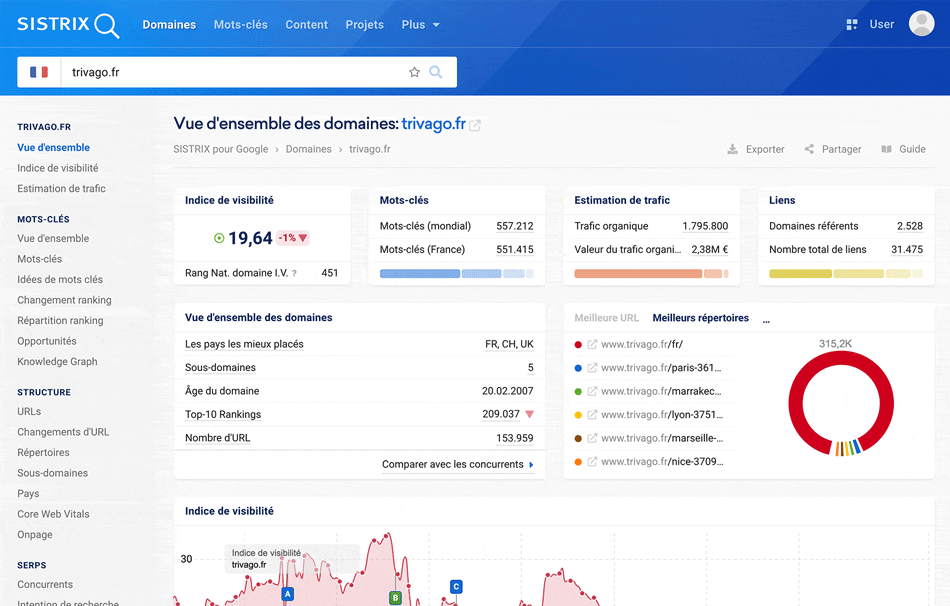Open the Mots-clés top menu

point(241,25)
